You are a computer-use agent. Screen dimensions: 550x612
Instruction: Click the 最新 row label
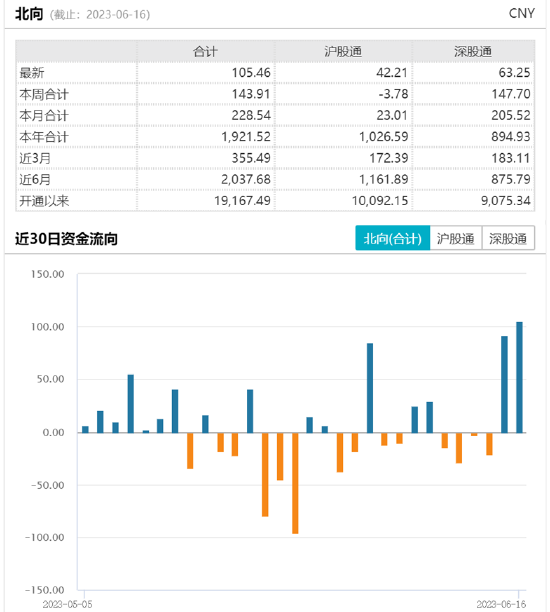tap(32, 73)
